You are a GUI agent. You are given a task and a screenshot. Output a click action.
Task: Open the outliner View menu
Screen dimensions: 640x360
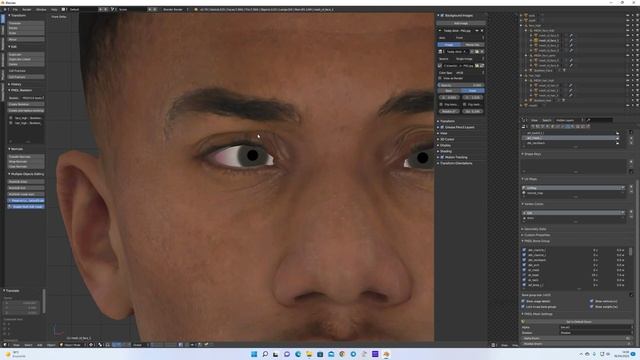534,120
